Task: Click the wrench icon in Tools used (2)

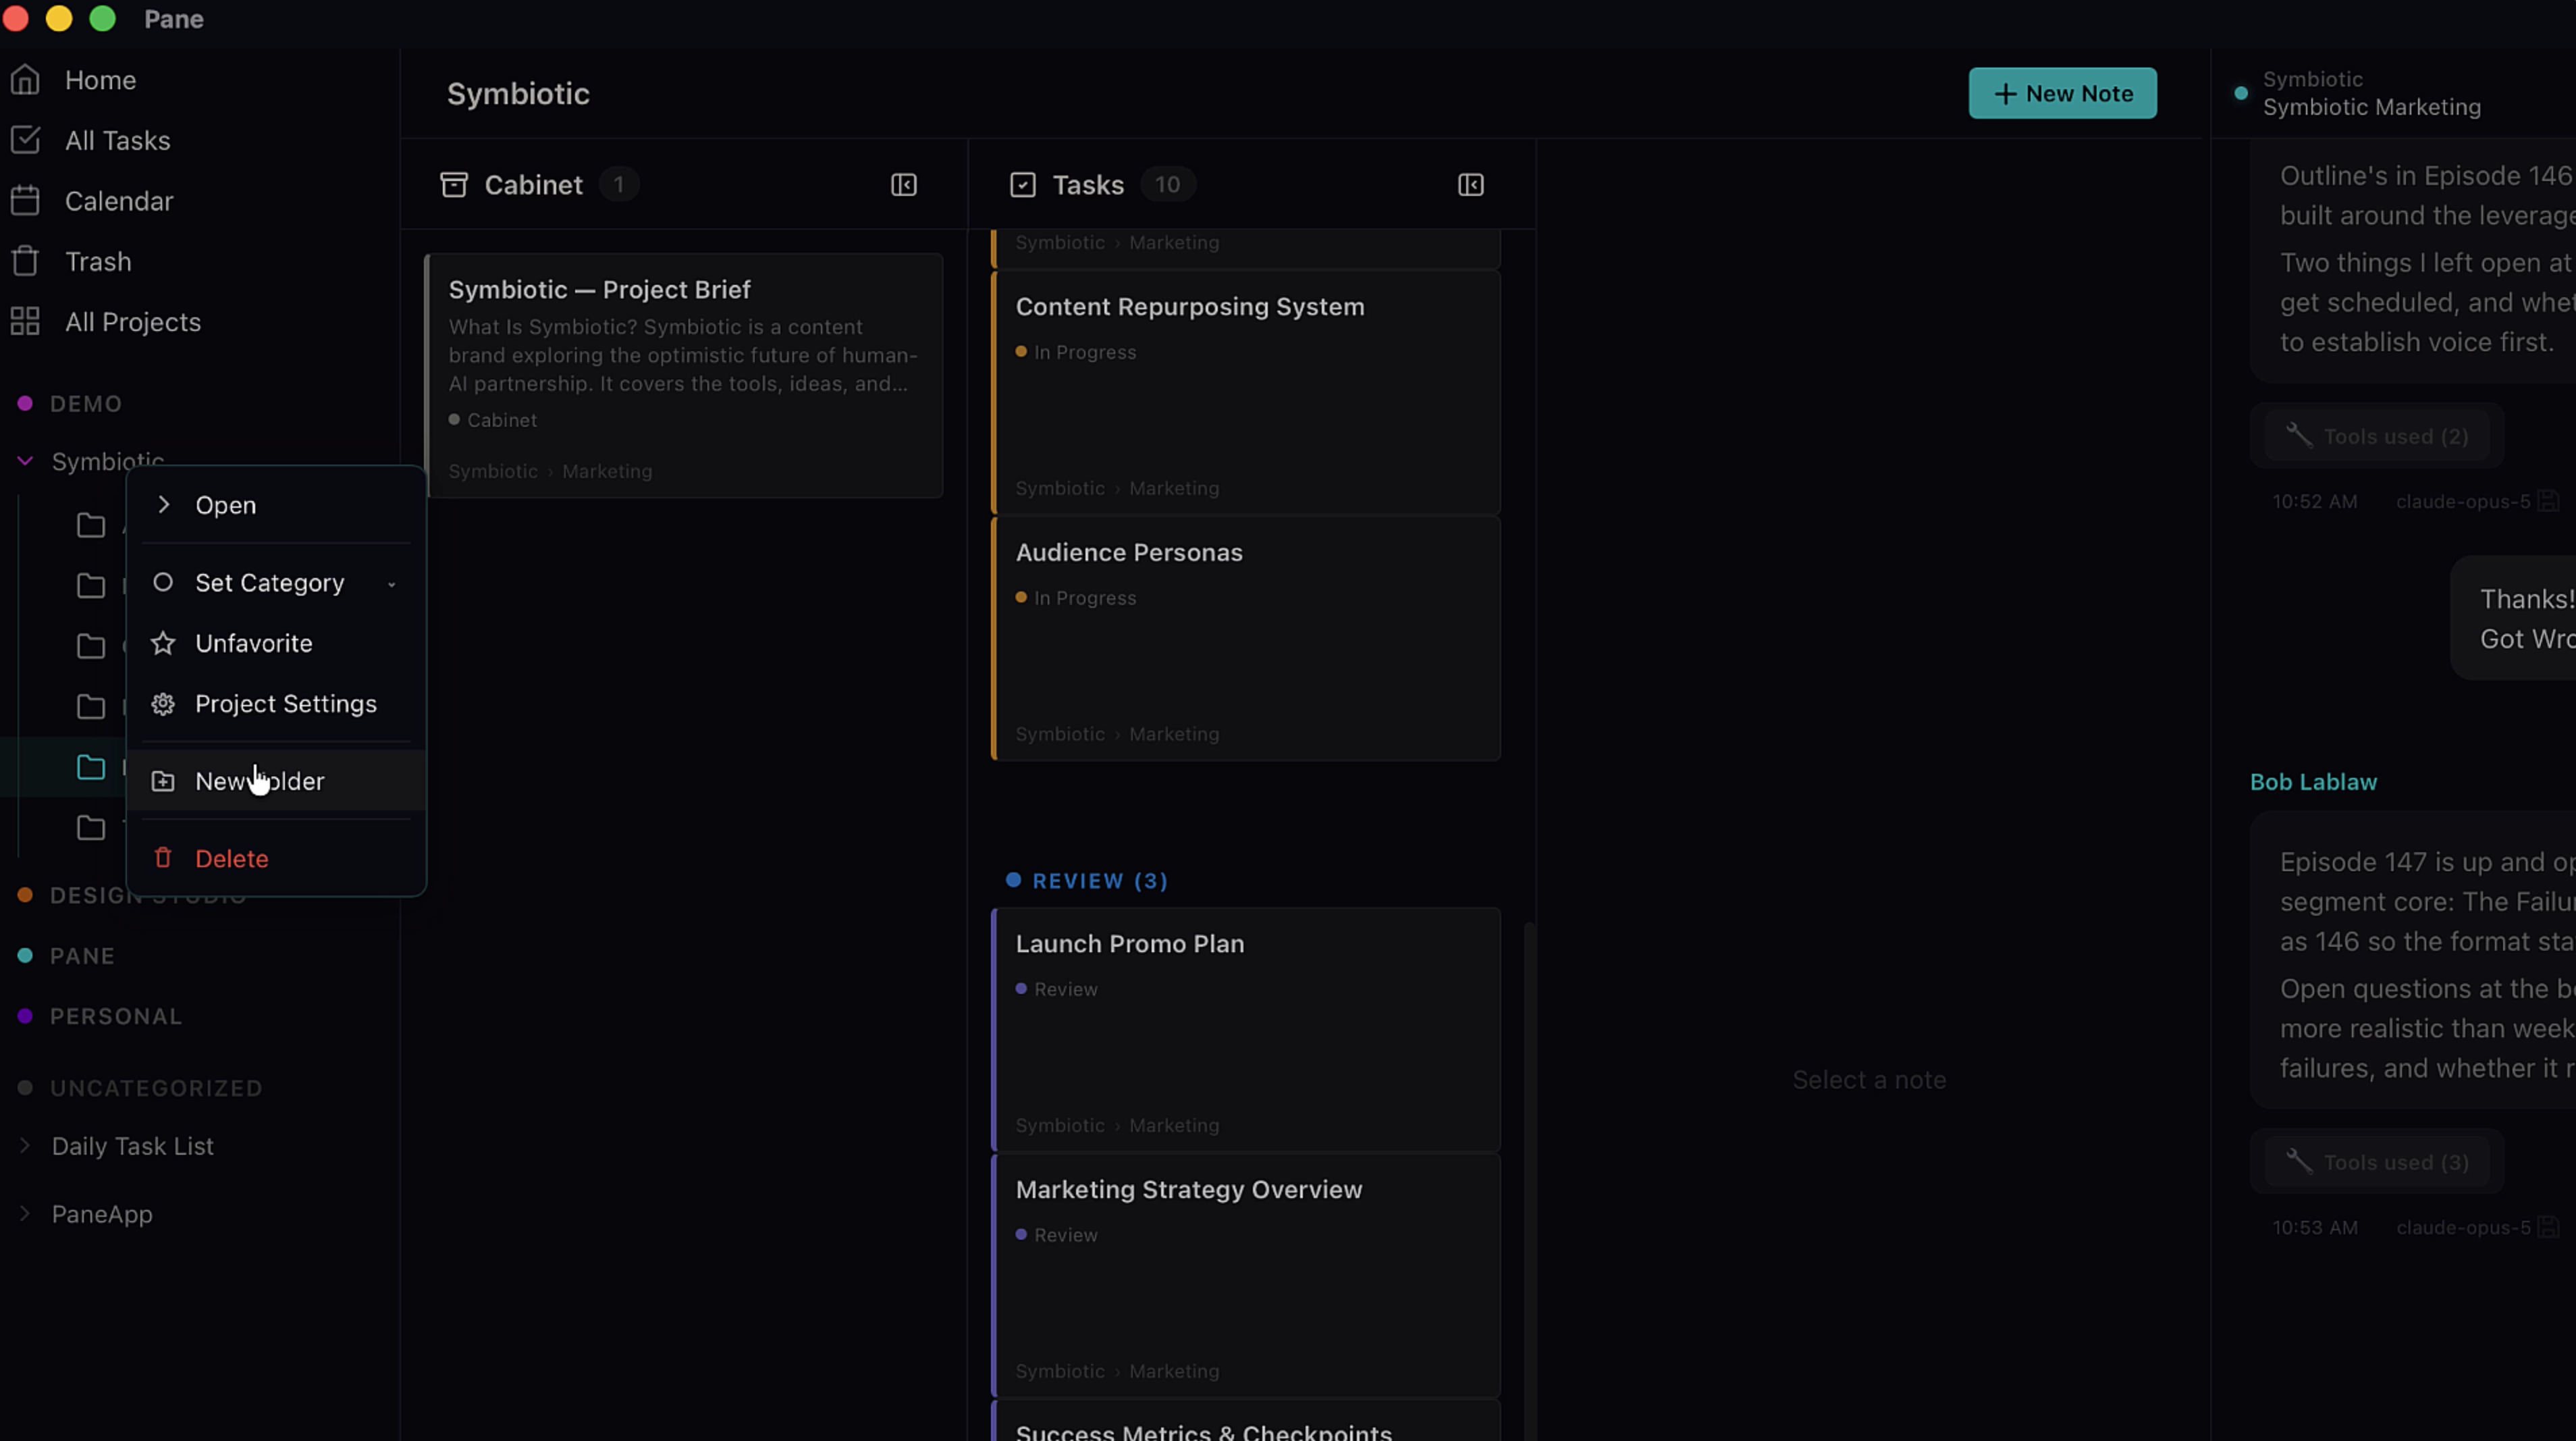Action: (2299, 435)
